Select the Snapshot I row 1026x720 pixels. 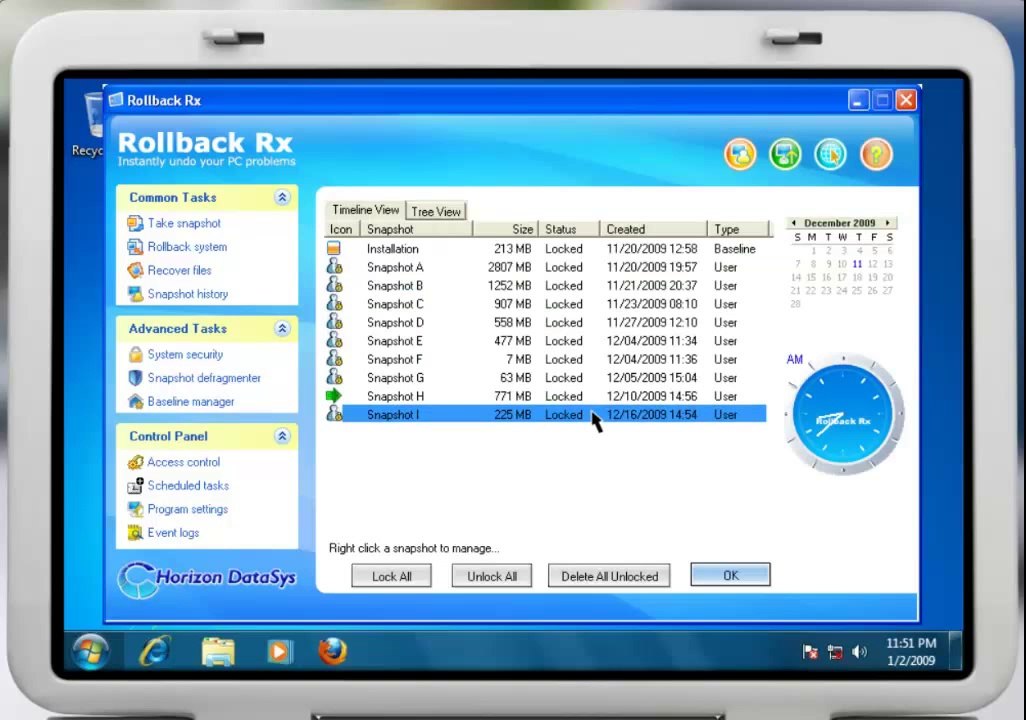(x=546, y=414)
